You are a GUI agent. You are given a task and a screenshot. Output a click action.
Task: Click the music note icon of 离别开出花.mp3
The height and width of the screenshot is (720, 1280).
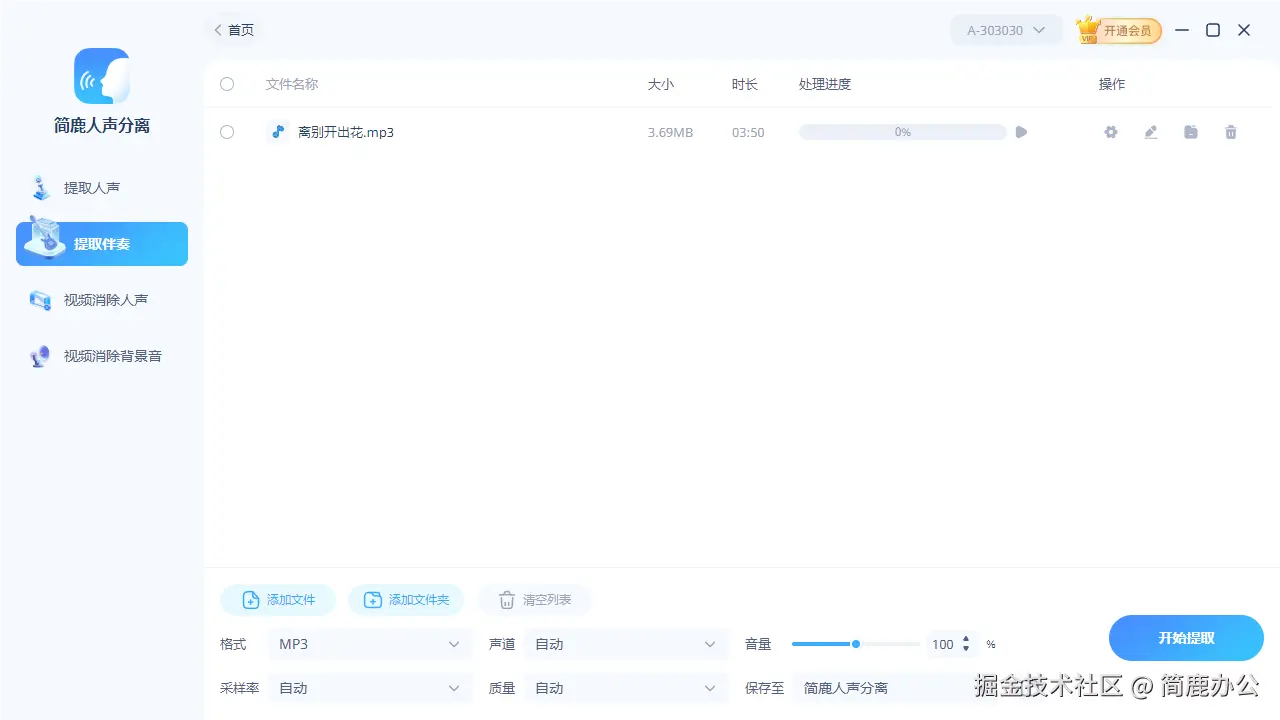pos(279,132)
